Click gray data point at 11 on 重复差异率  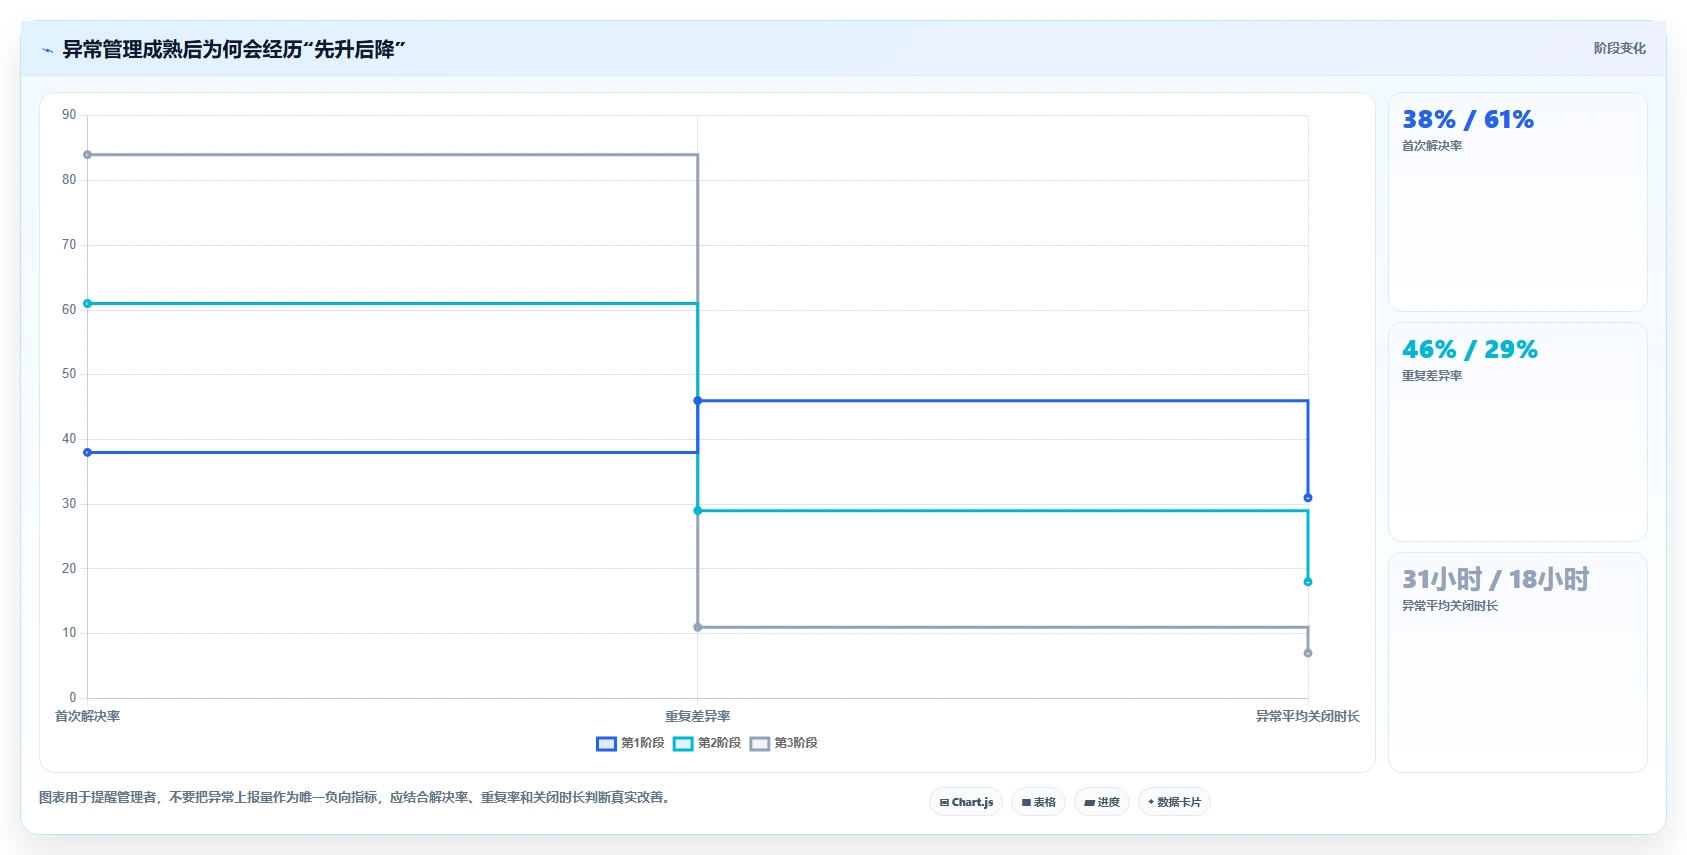pos(698,627)
